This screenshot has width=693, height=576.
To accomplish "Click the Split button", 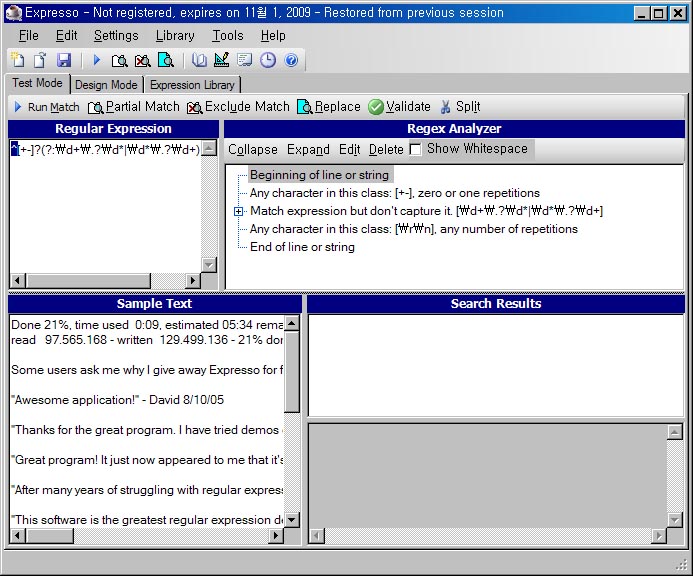I will pyautogui.click(x=460, y=107).
